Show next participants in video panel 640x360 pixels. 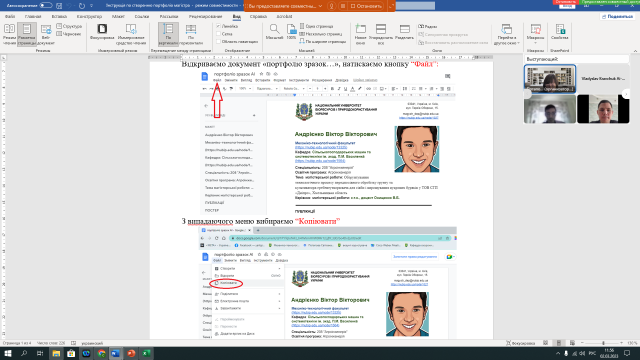click(x=626, y=94)
